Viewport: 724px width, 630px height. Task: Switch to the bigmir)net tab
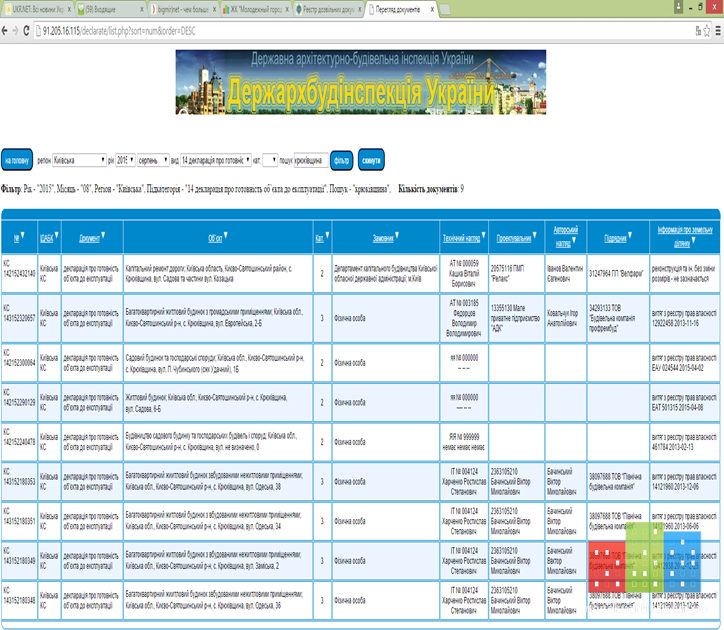183,9
